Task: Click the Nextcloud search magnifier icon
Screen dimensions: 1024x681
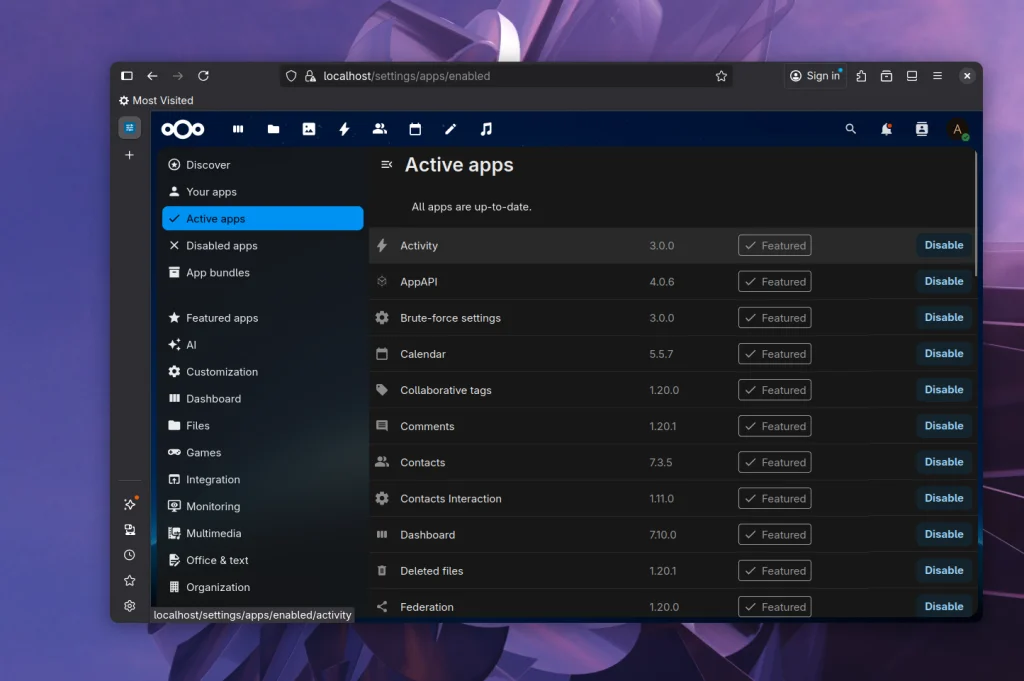Action: click(x=851, y=129)
